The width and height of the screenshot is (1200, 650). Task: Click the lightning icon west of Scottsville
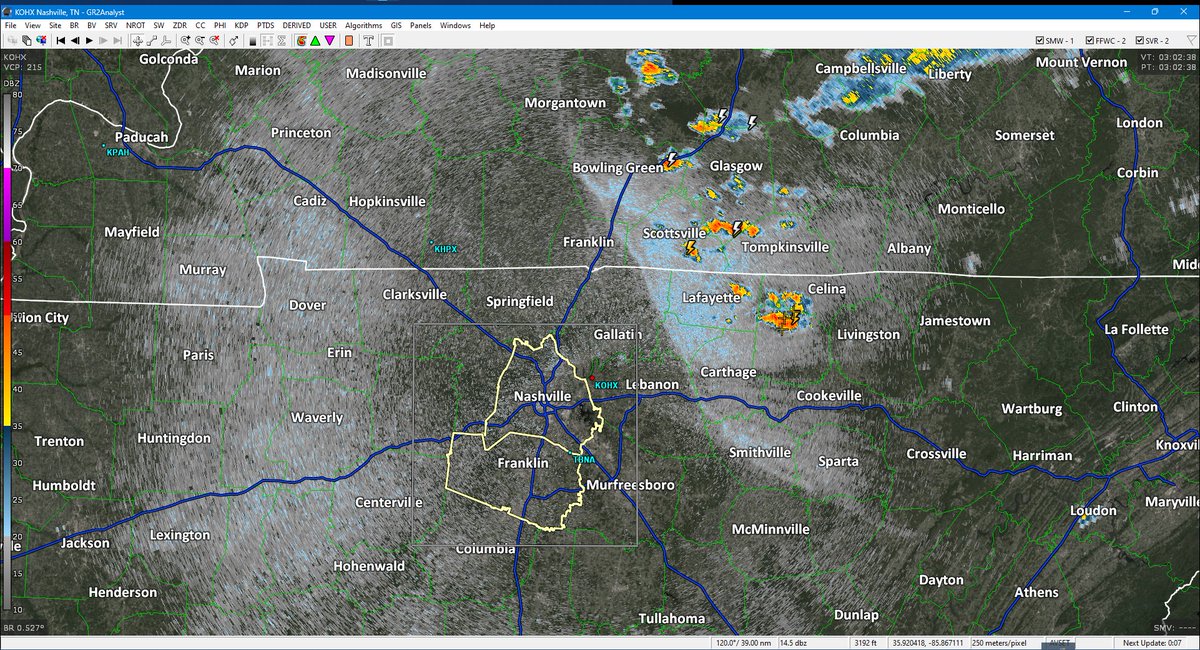point(690,247)
